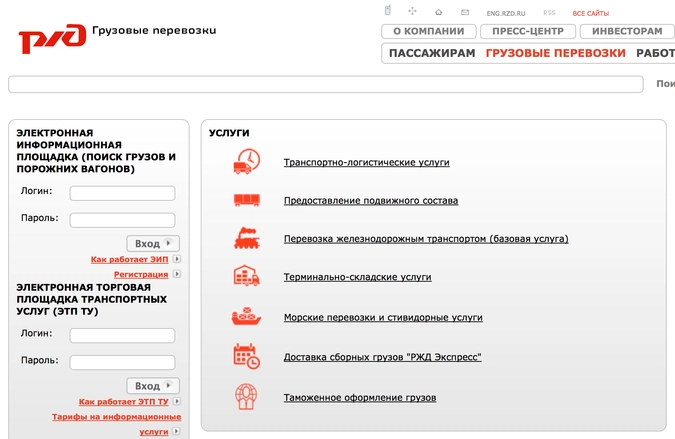Click the ВСЕ САЙТЫ link

click(590, 13)
